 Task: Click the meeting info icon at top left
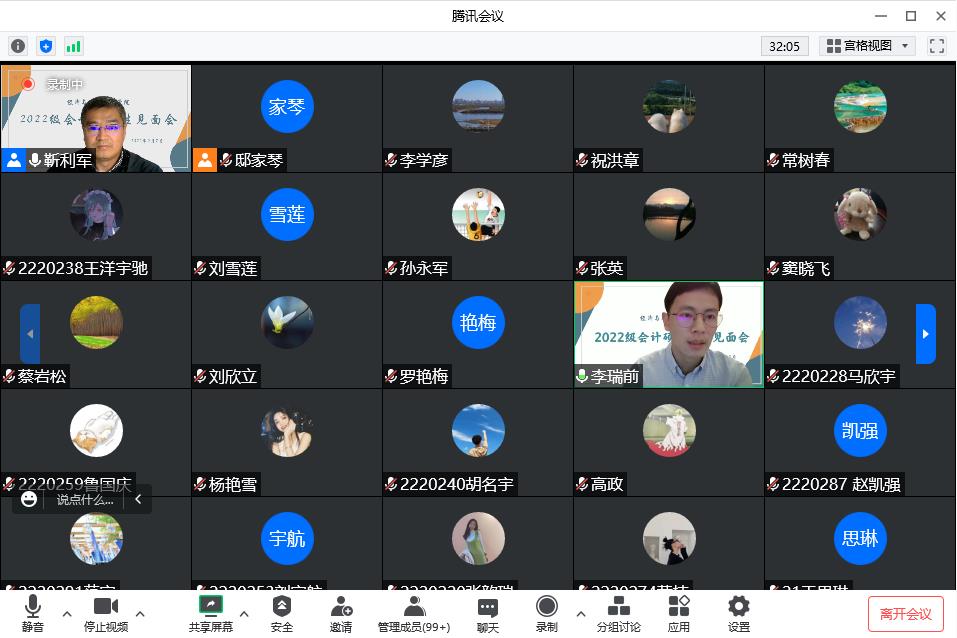click(18, 46)
